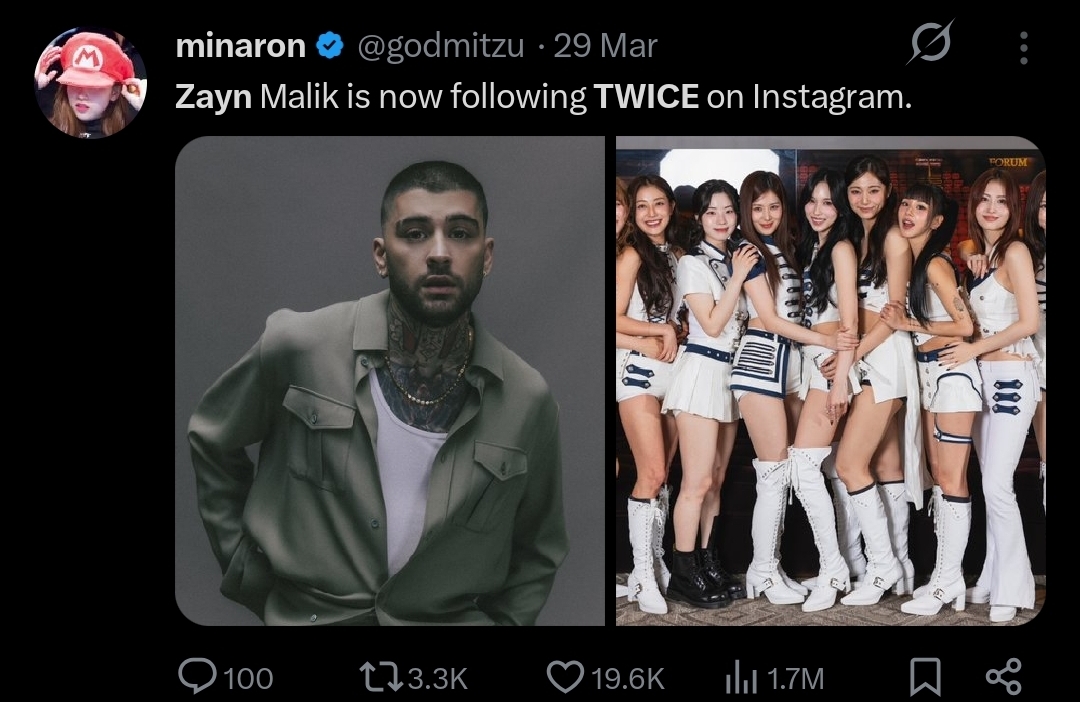
Task: Like the tweet with the heart icon
Action: click(x=565, y=677)
